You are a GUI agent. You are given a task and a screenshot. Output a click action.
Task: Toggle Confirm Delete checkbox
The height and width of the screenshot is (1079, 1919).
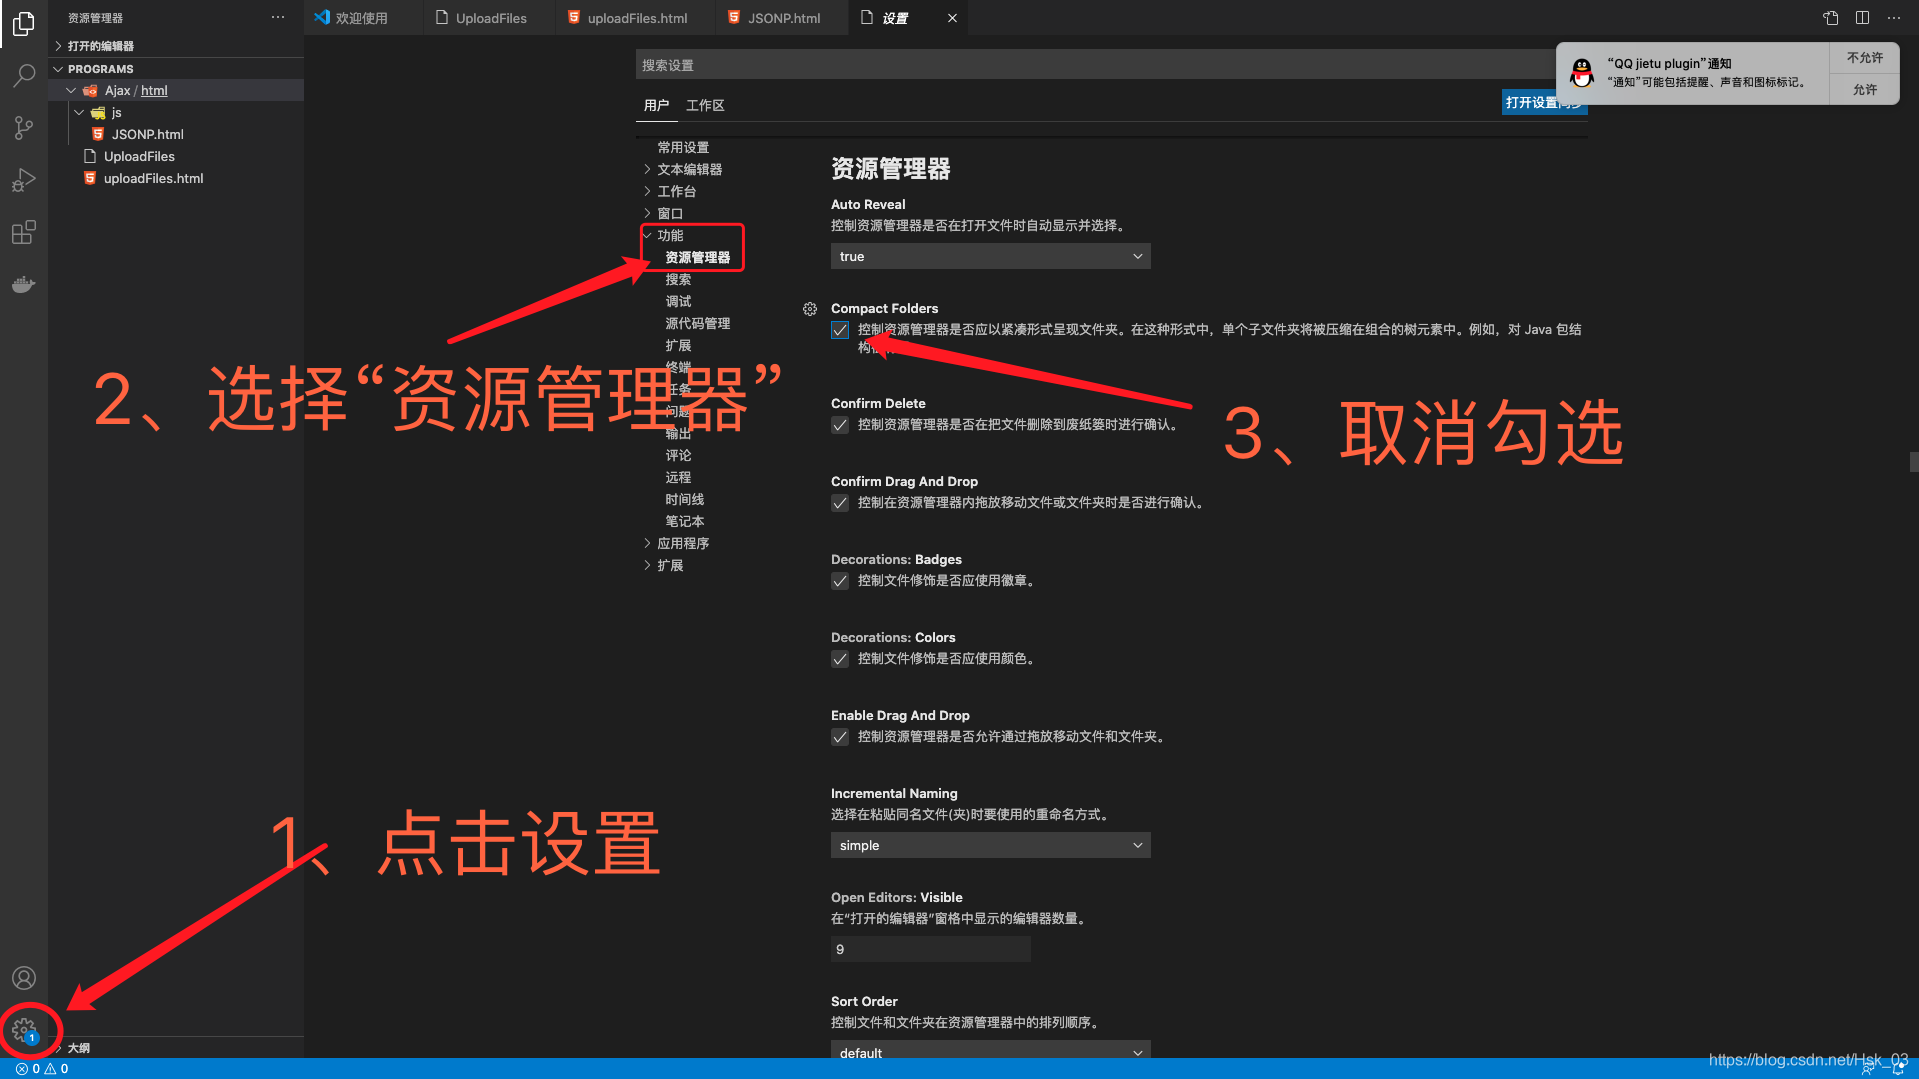[840, 425]
